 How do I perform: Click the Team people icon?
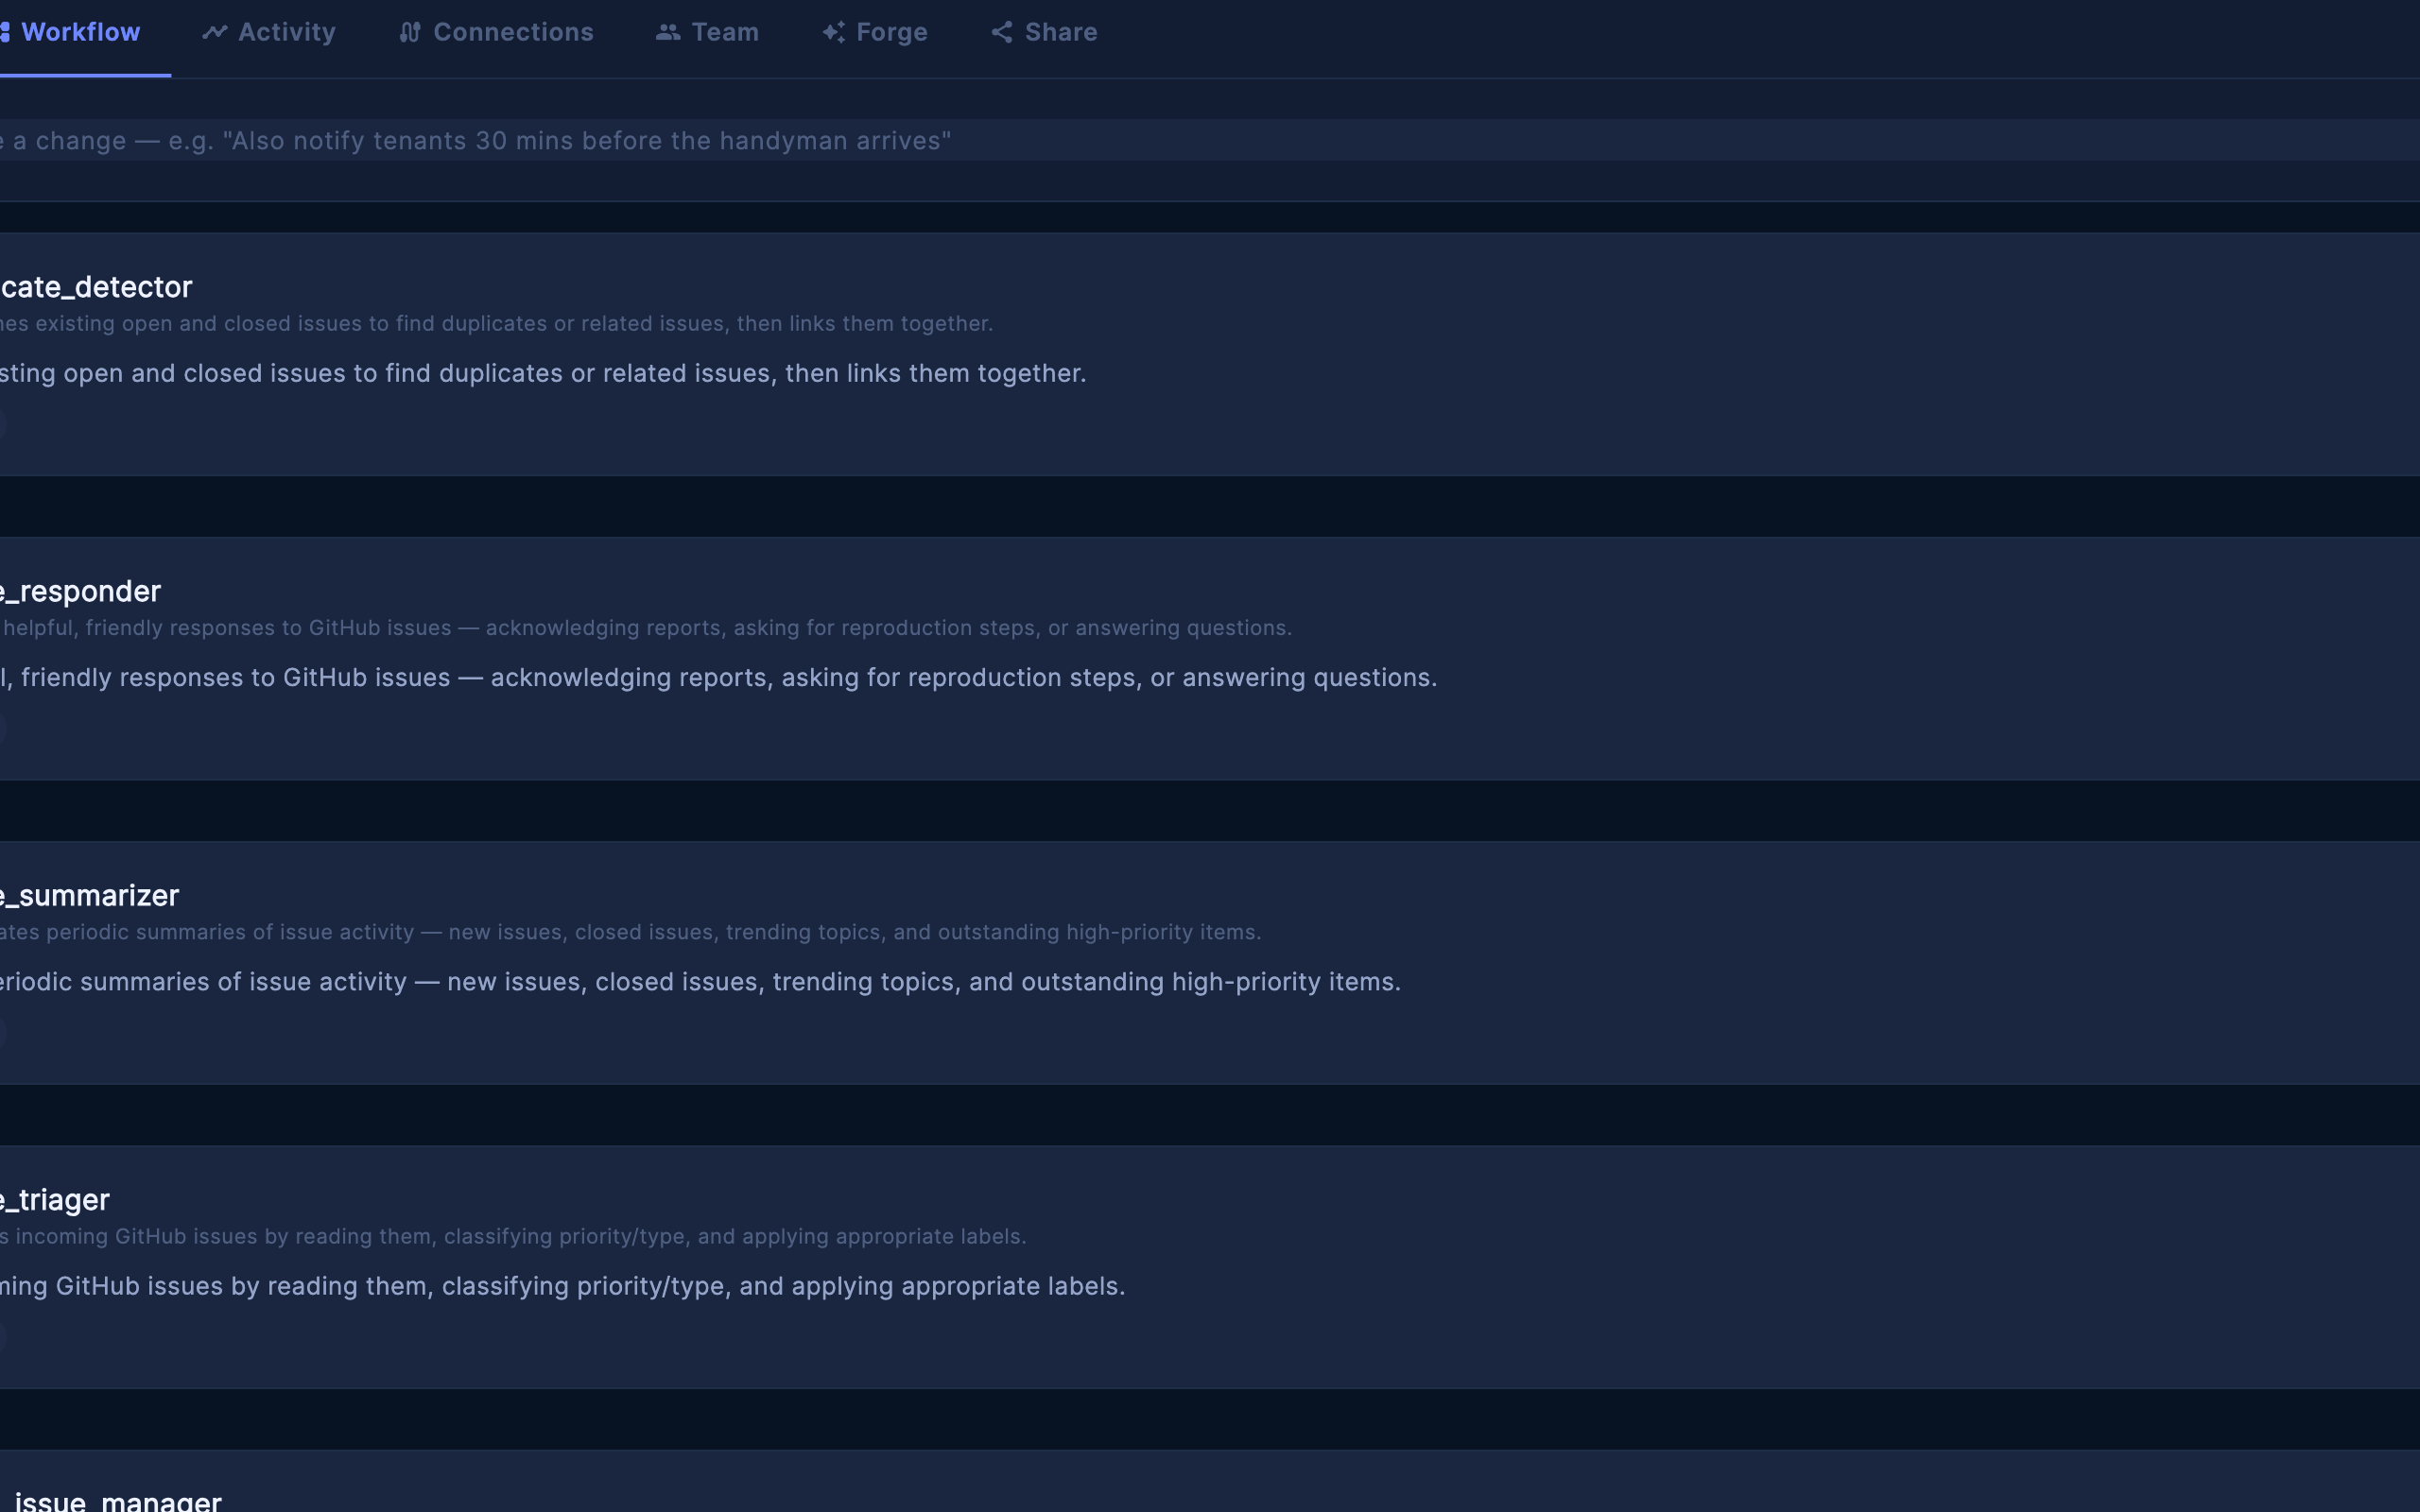[668, 32]
